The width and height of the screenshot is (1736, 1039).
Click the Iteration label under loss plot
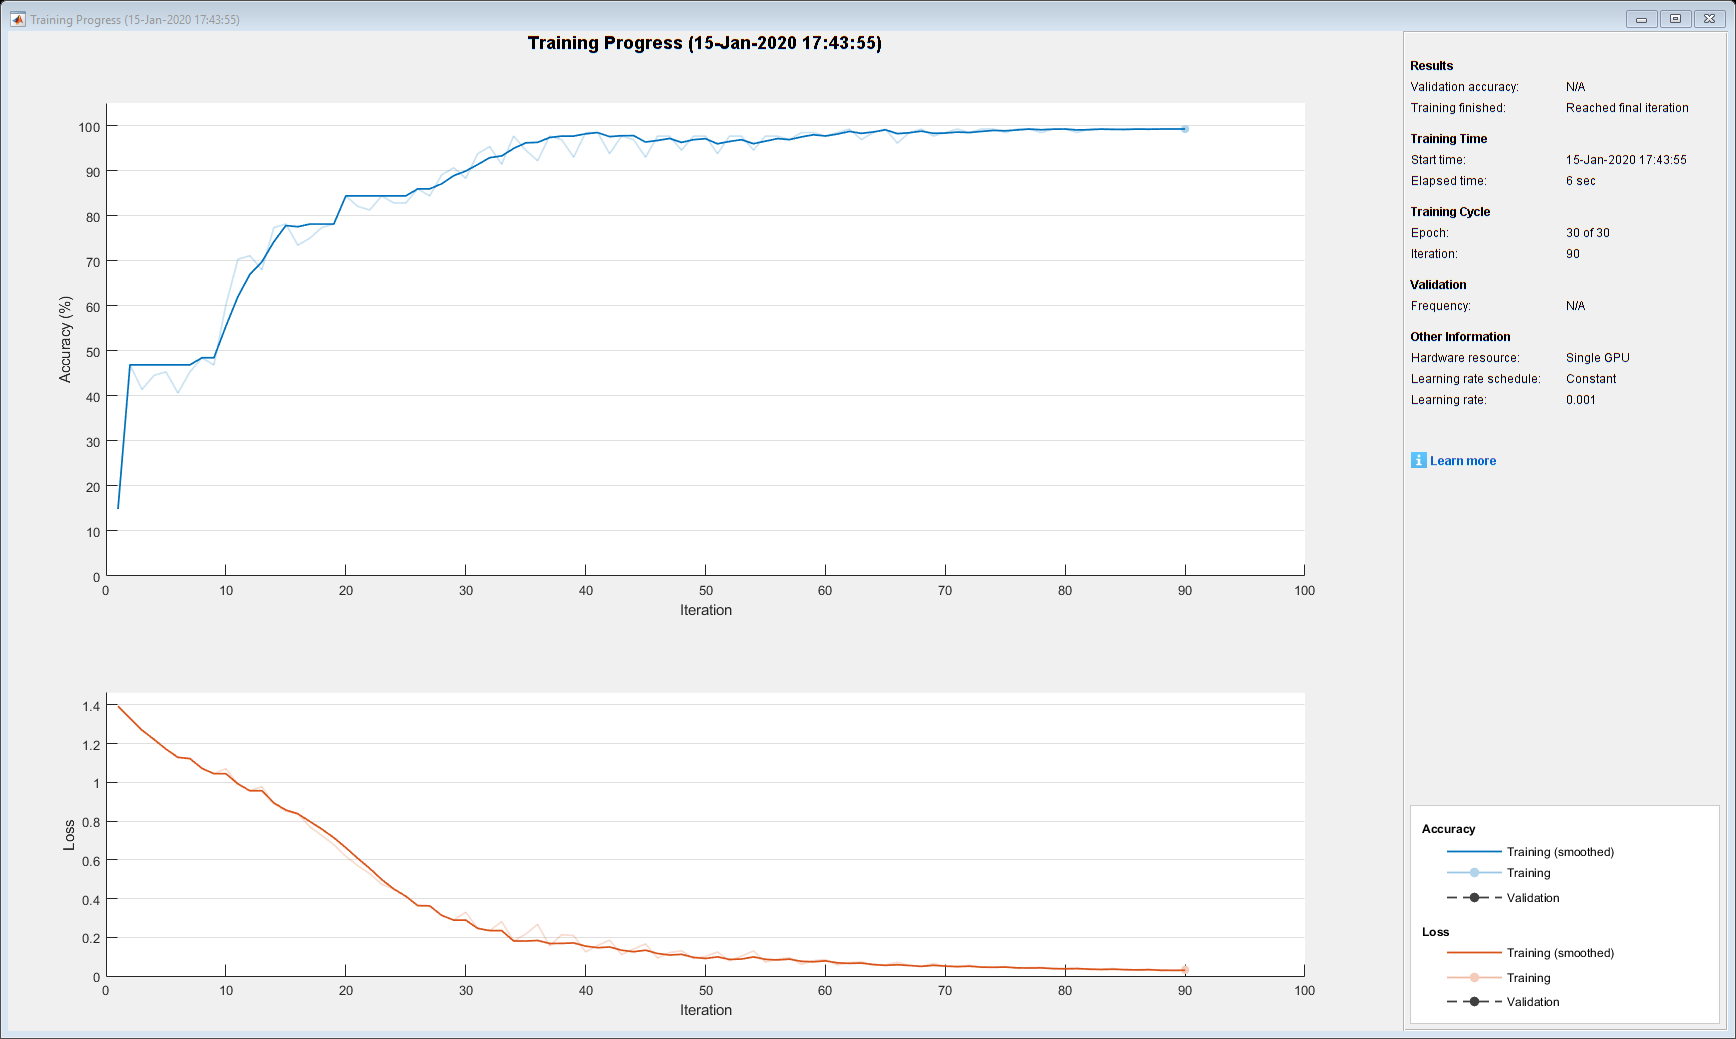(706, 1010)
